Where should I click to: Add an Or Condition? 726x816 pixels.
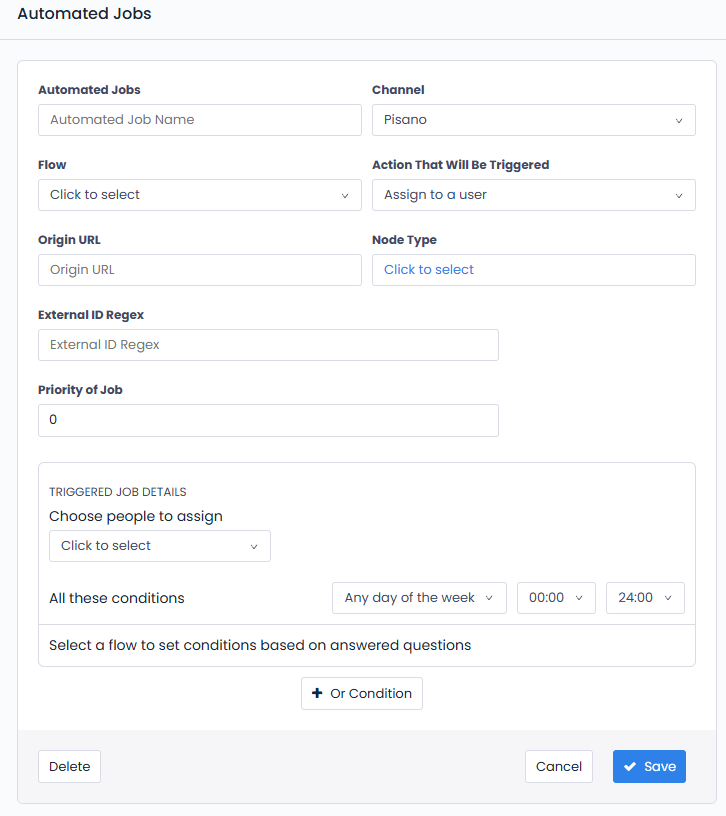click(x=362, y=694)
